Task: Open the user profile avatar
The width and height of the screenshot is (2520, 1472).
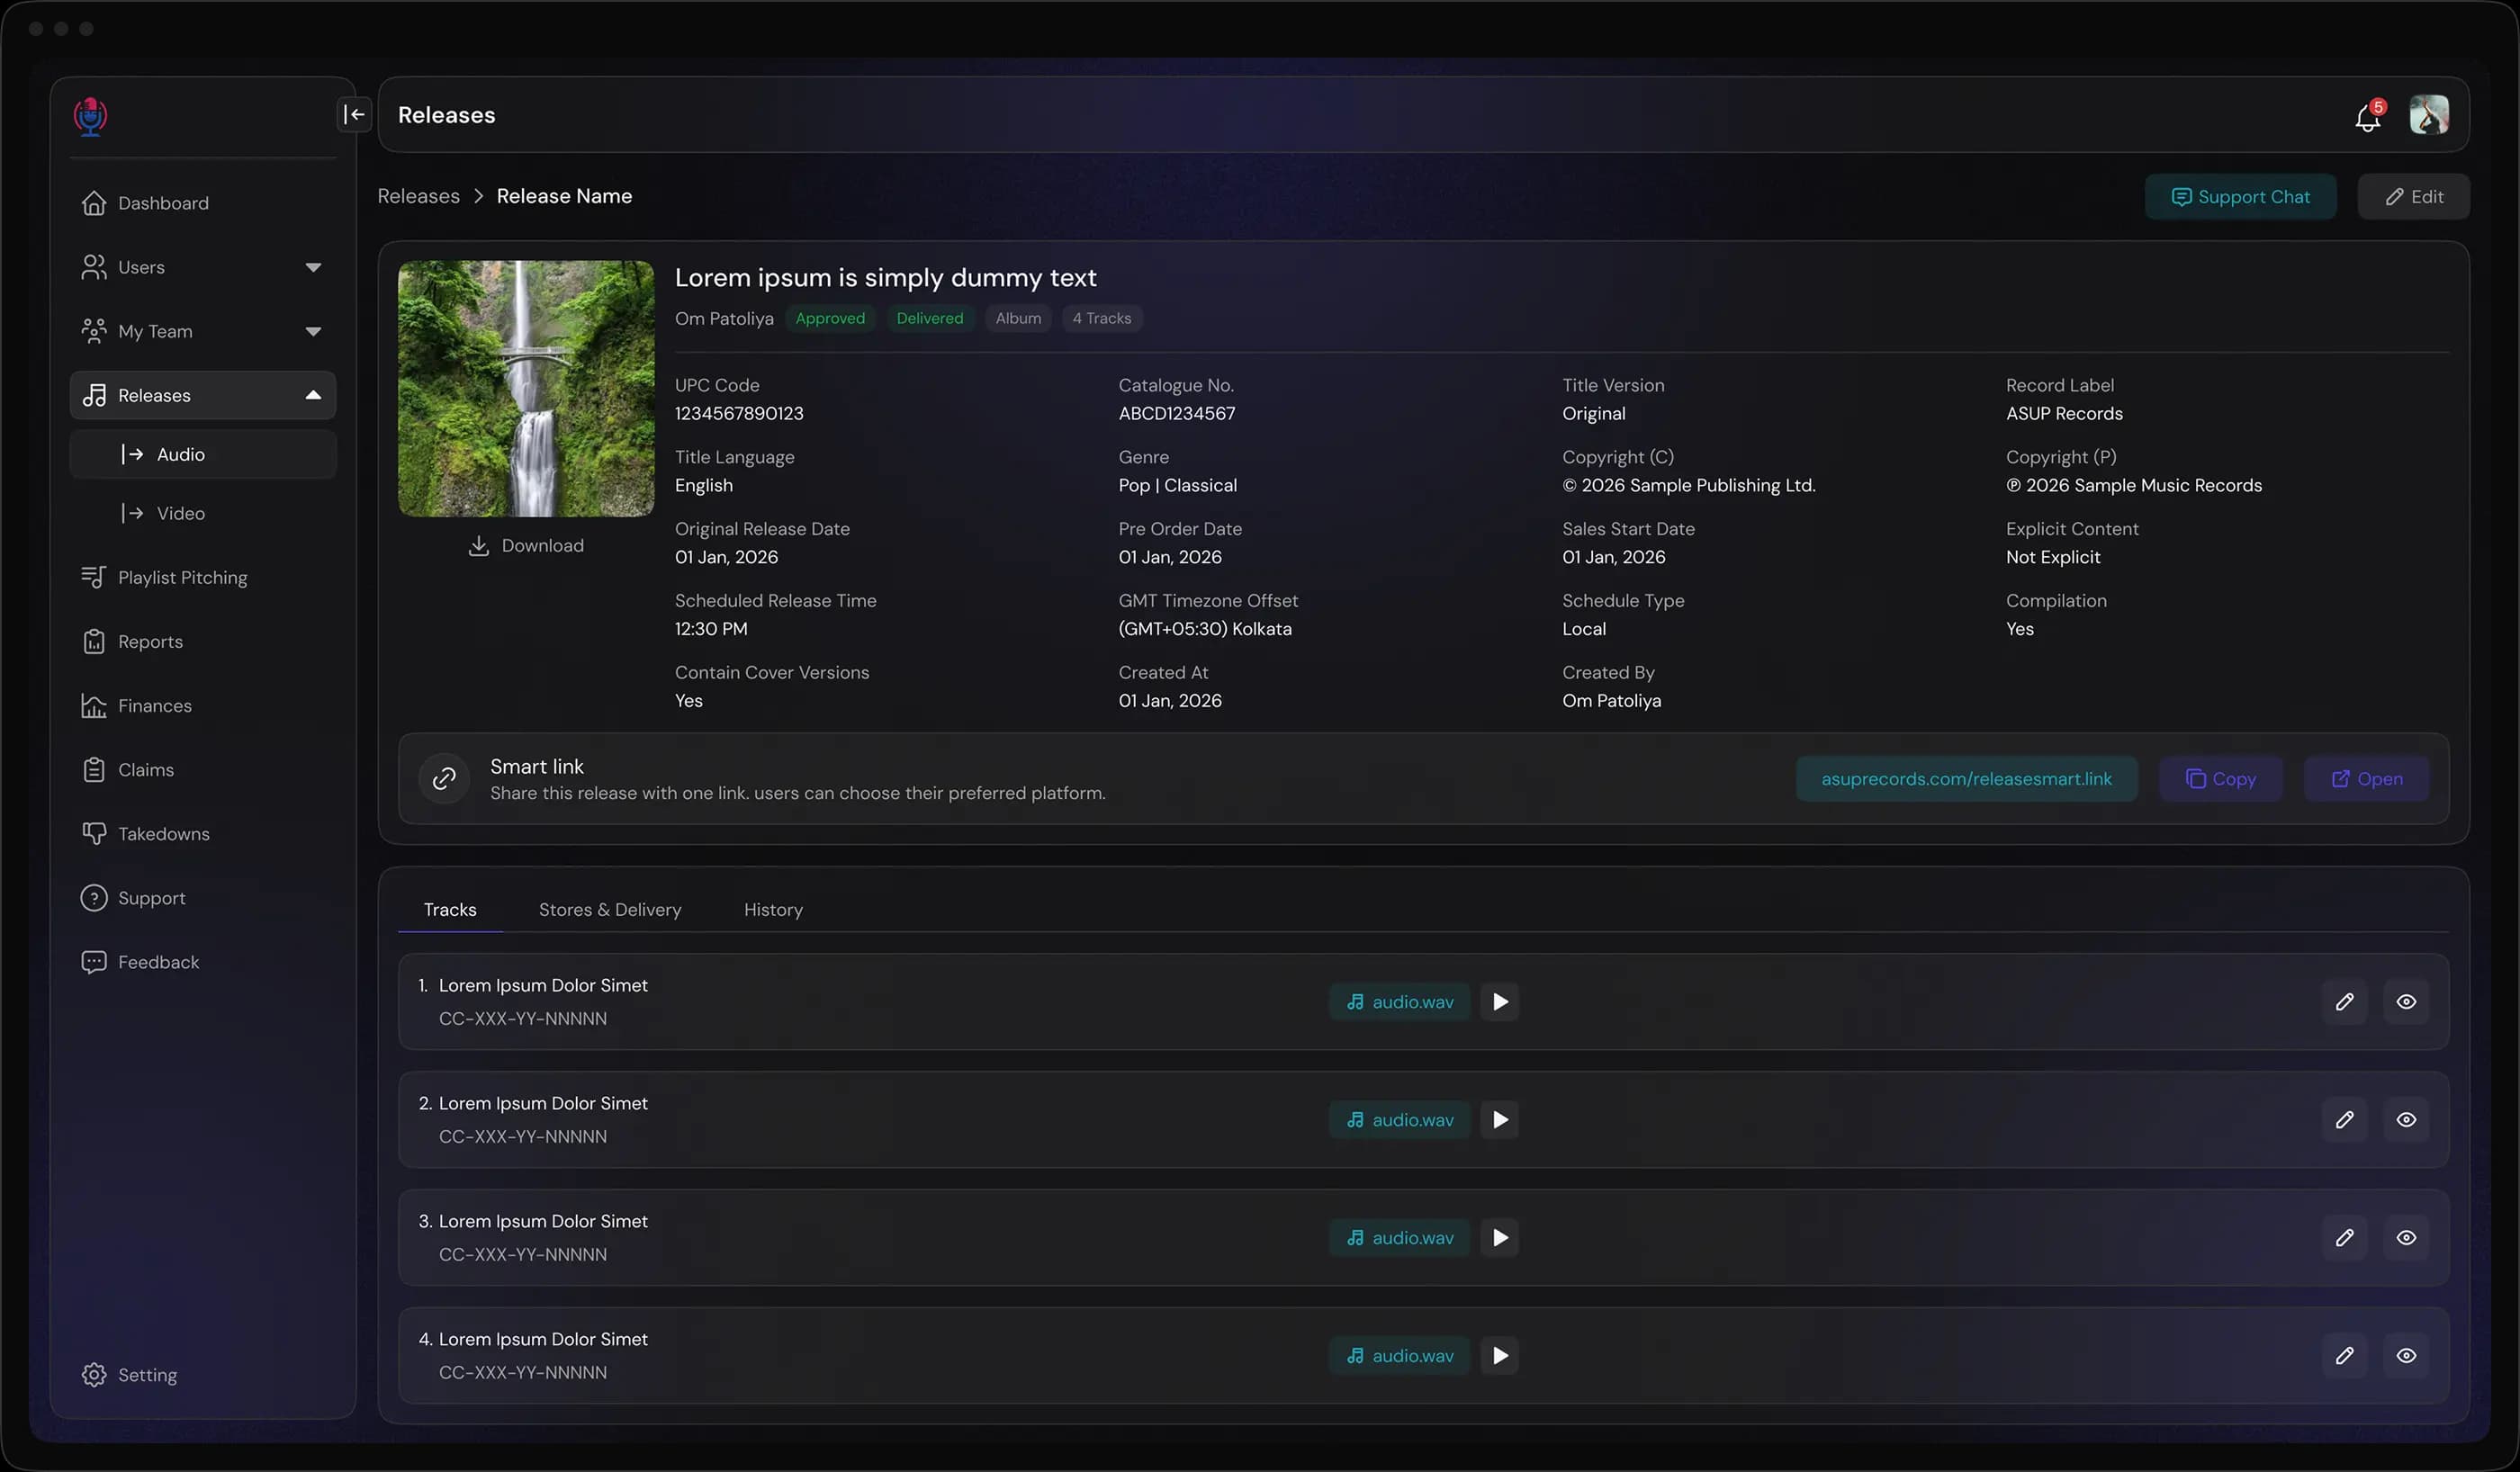Action: [x=2428, y=115]
